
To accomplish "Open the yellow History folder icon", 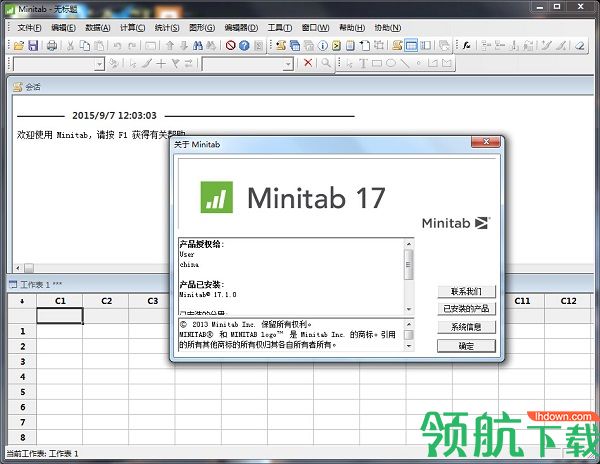I will [336, 46].
